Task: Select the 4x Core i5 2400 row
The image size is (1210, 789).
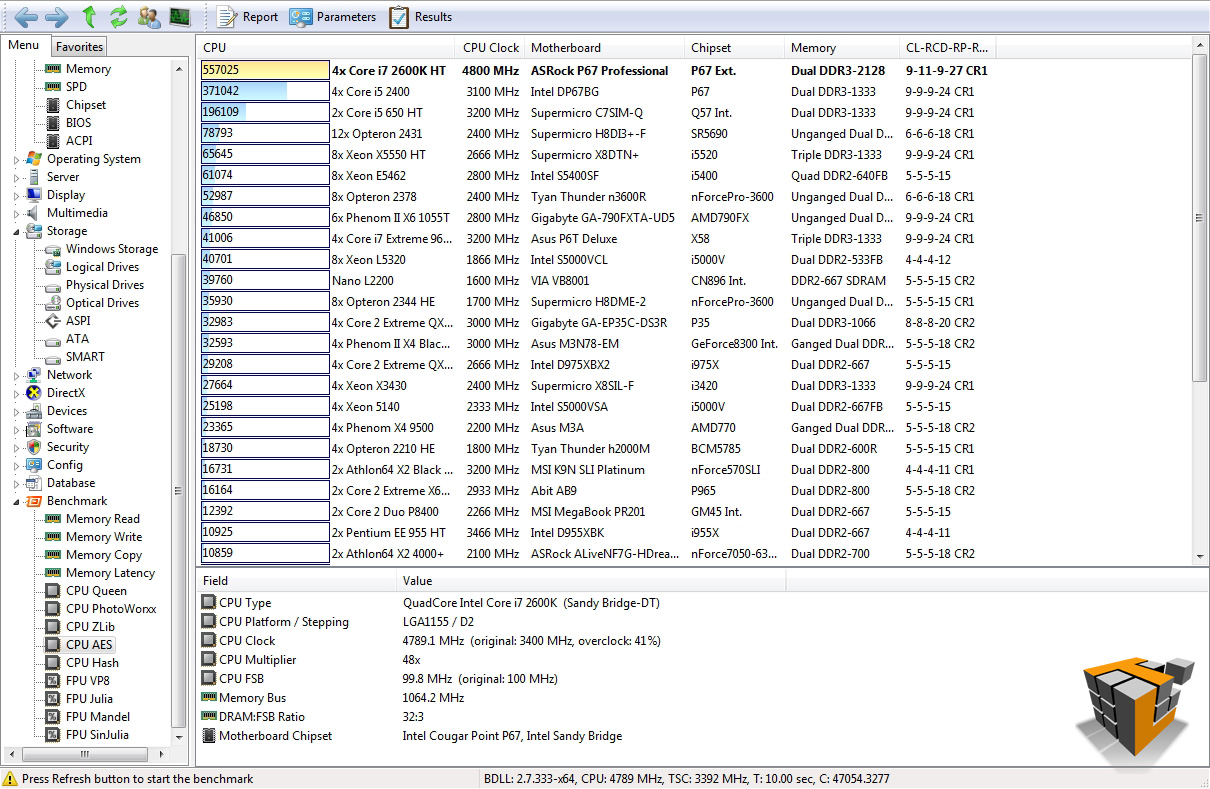Action: tap(598, 92)
